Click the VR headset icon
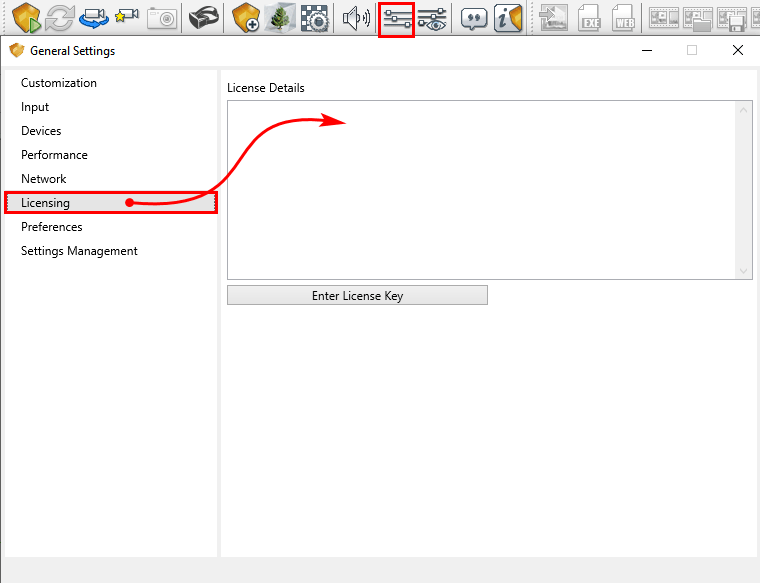The height and width of the screenshot is (583, 760). click(x=204, y=18)
